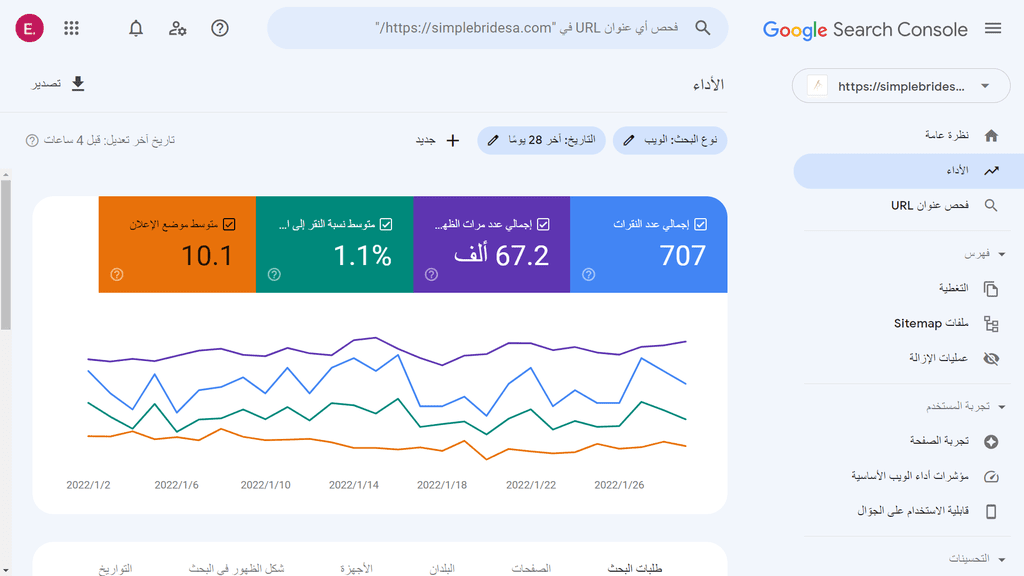Click help icon on total impressions card

[431, 274]
